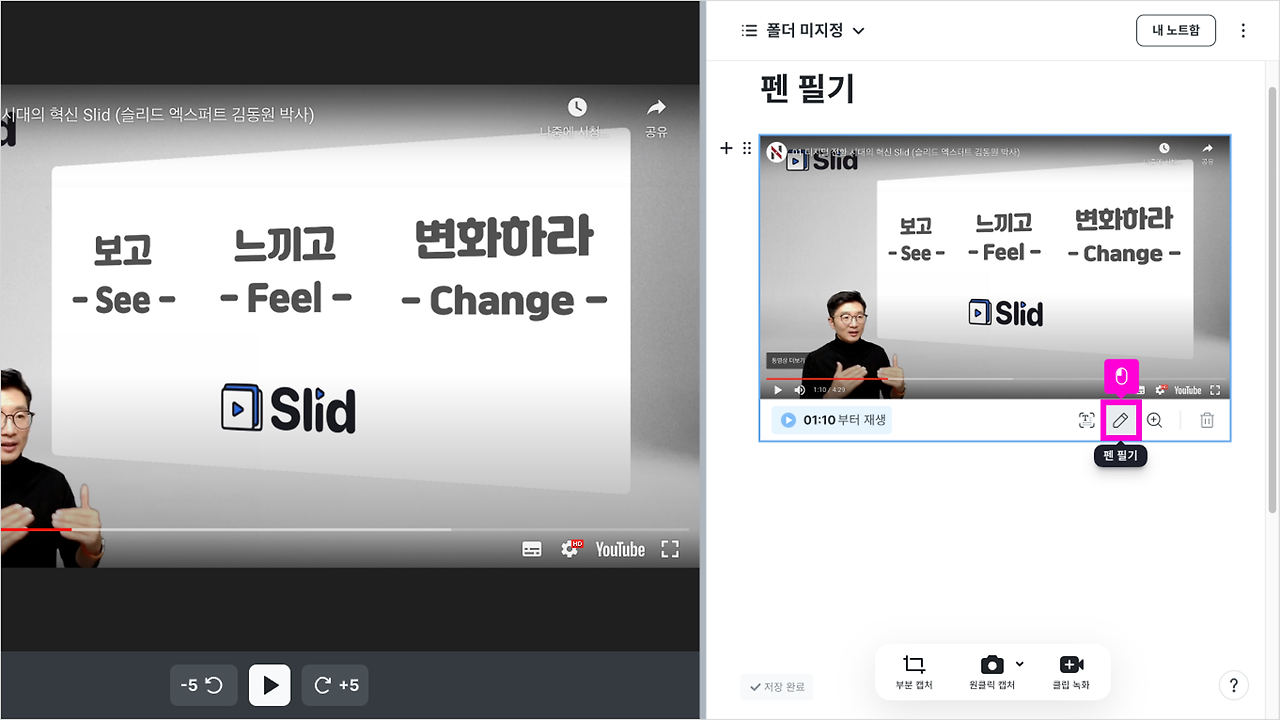The image size is (1280, 720).
Task: Click the folder list icon beside 폴더 미지정
Action: click(x=748, y=30)
